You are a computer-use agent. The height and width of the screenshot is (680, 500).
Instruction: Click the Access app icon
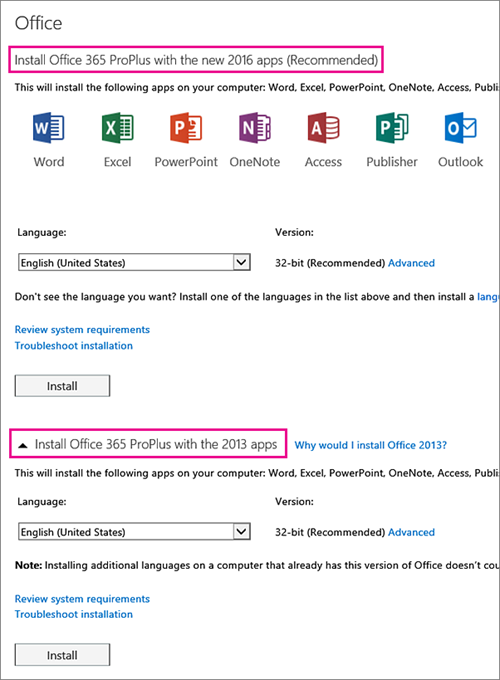[324, 128]
